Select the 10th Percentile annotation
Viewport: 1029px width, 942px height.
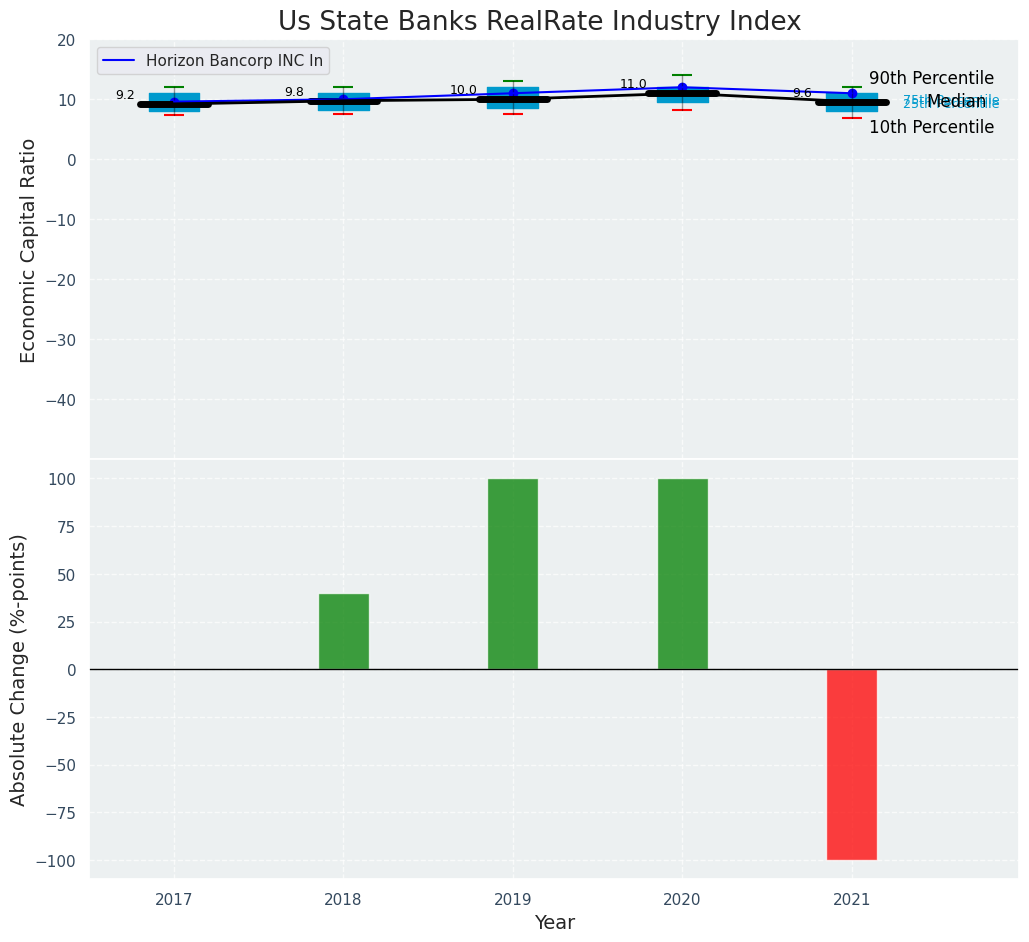931,128
